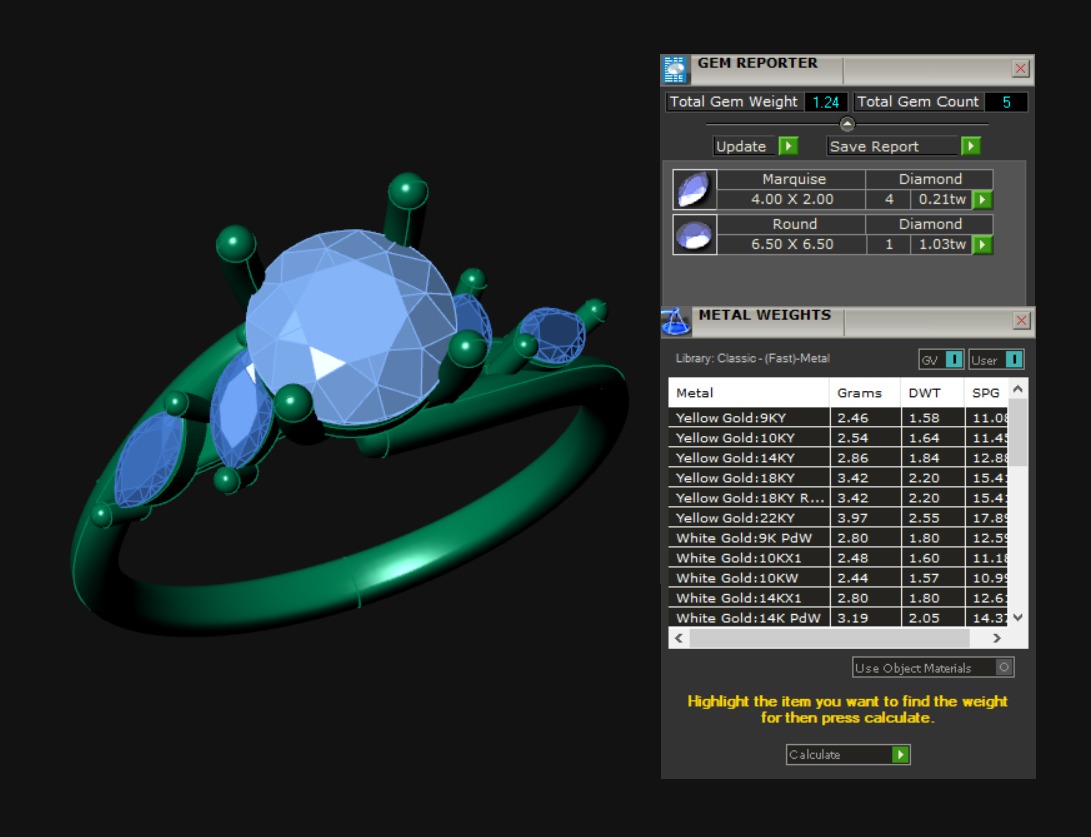Click green arrow next to Save Report

[971, 146]
